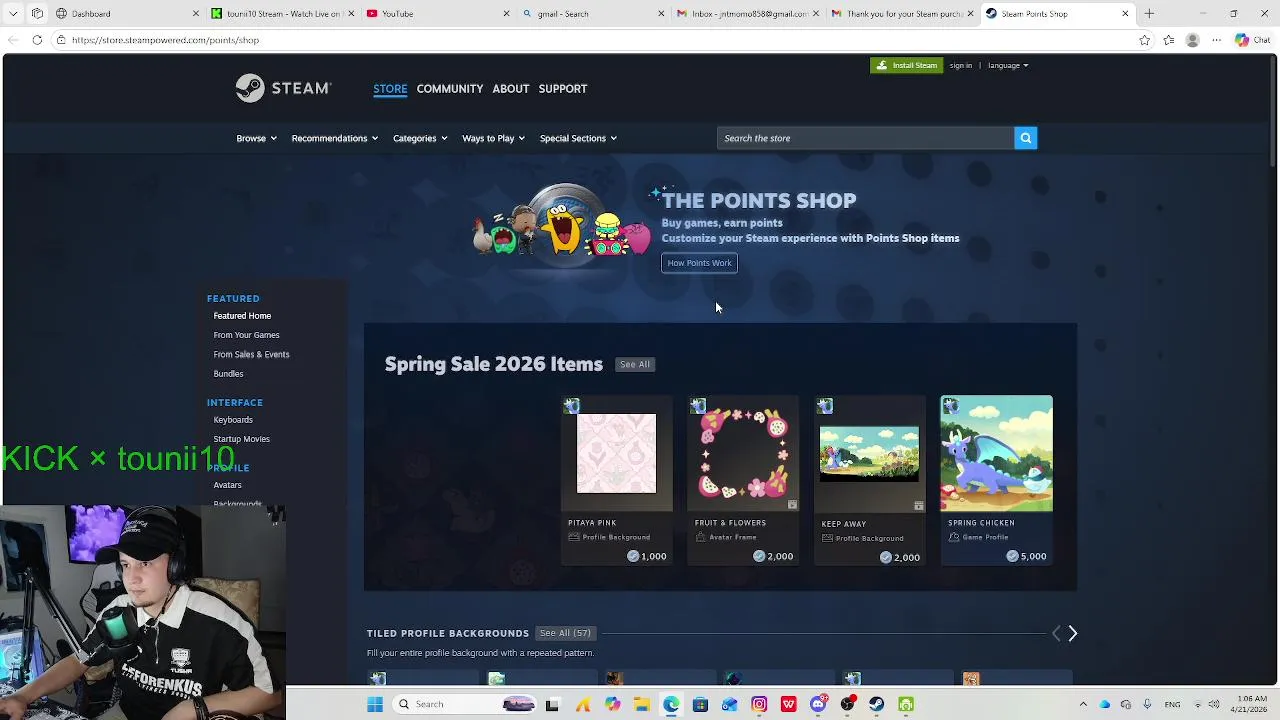The image size is (1280, 720).
Task: Show hidden system tray icons
Action: click(1083, 704)
